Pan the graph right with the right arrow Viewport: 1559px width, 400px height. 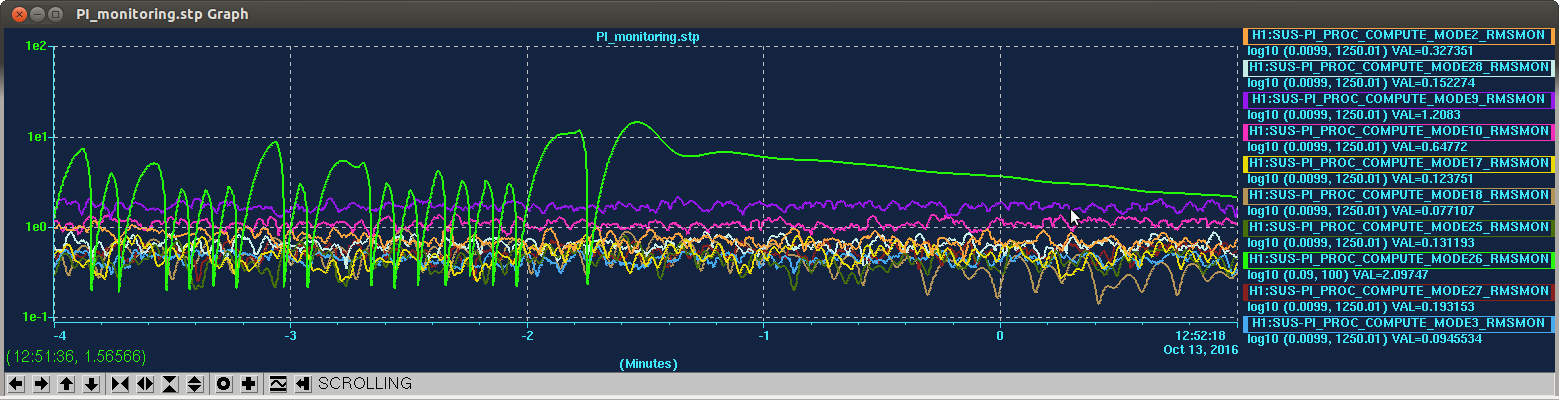[x=41, y=384]
